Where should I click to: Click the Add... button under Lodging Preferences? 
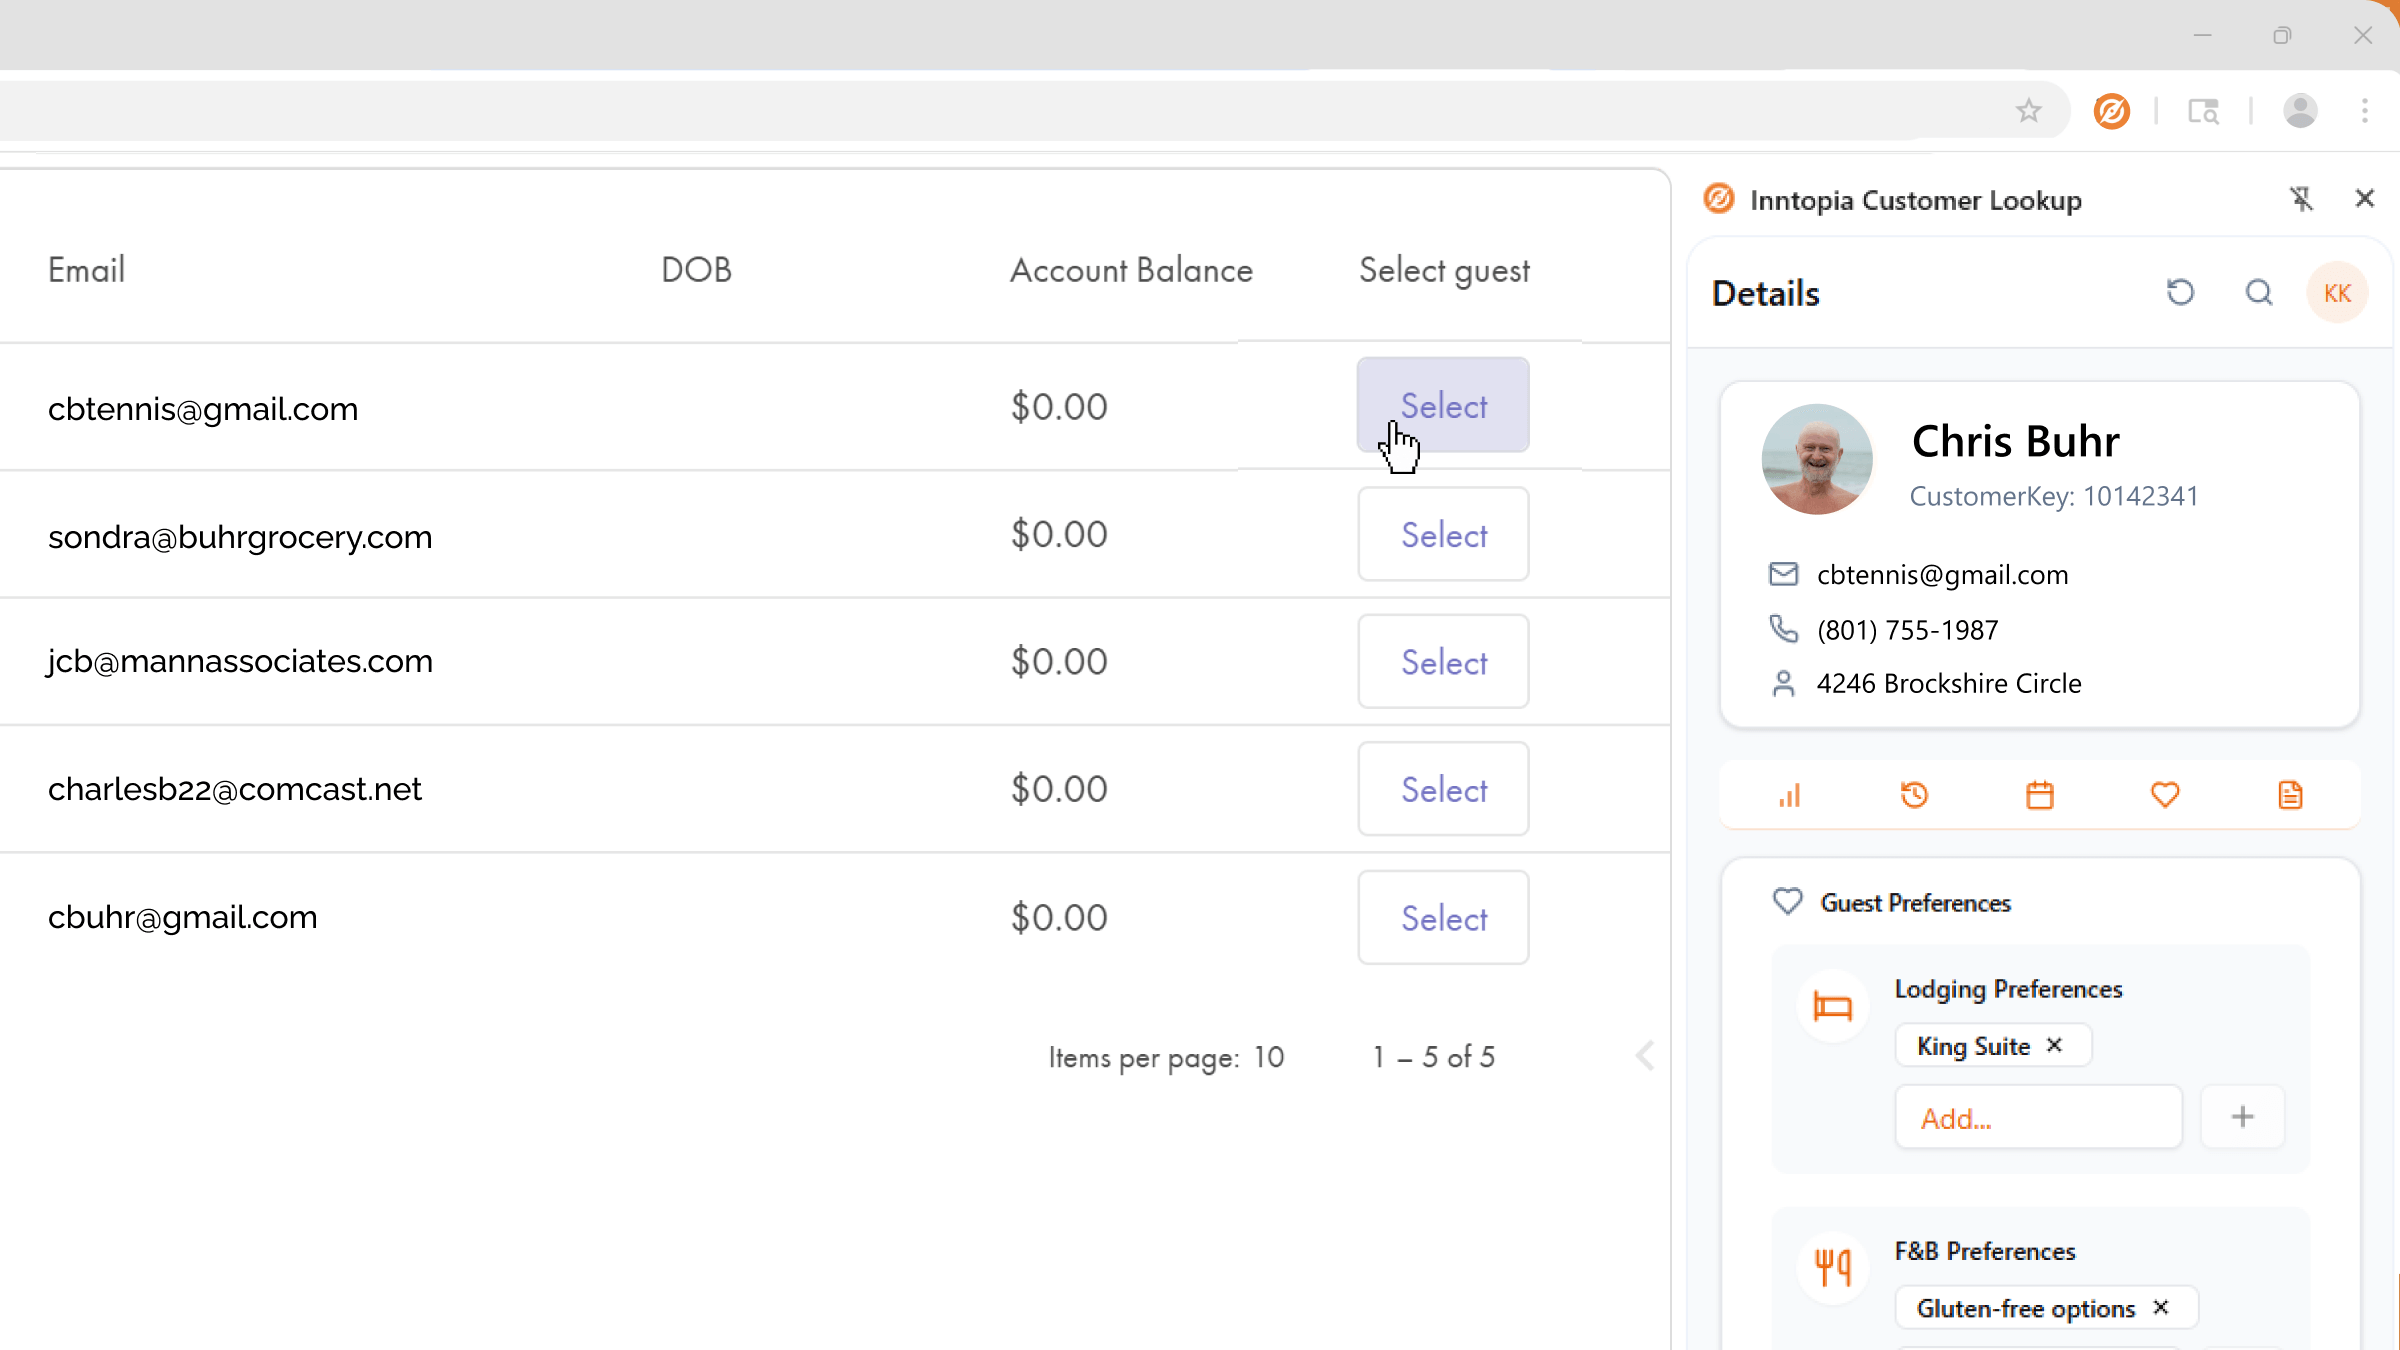pos(2038,1117)
